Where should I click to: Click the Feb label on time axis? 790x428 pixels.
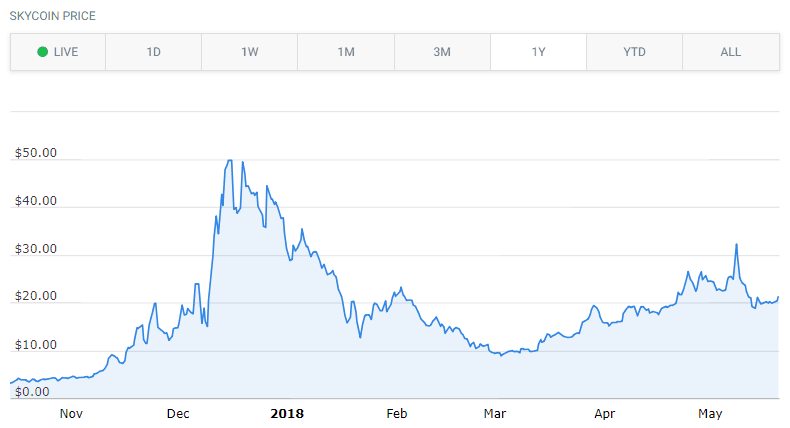click(397, 414)
